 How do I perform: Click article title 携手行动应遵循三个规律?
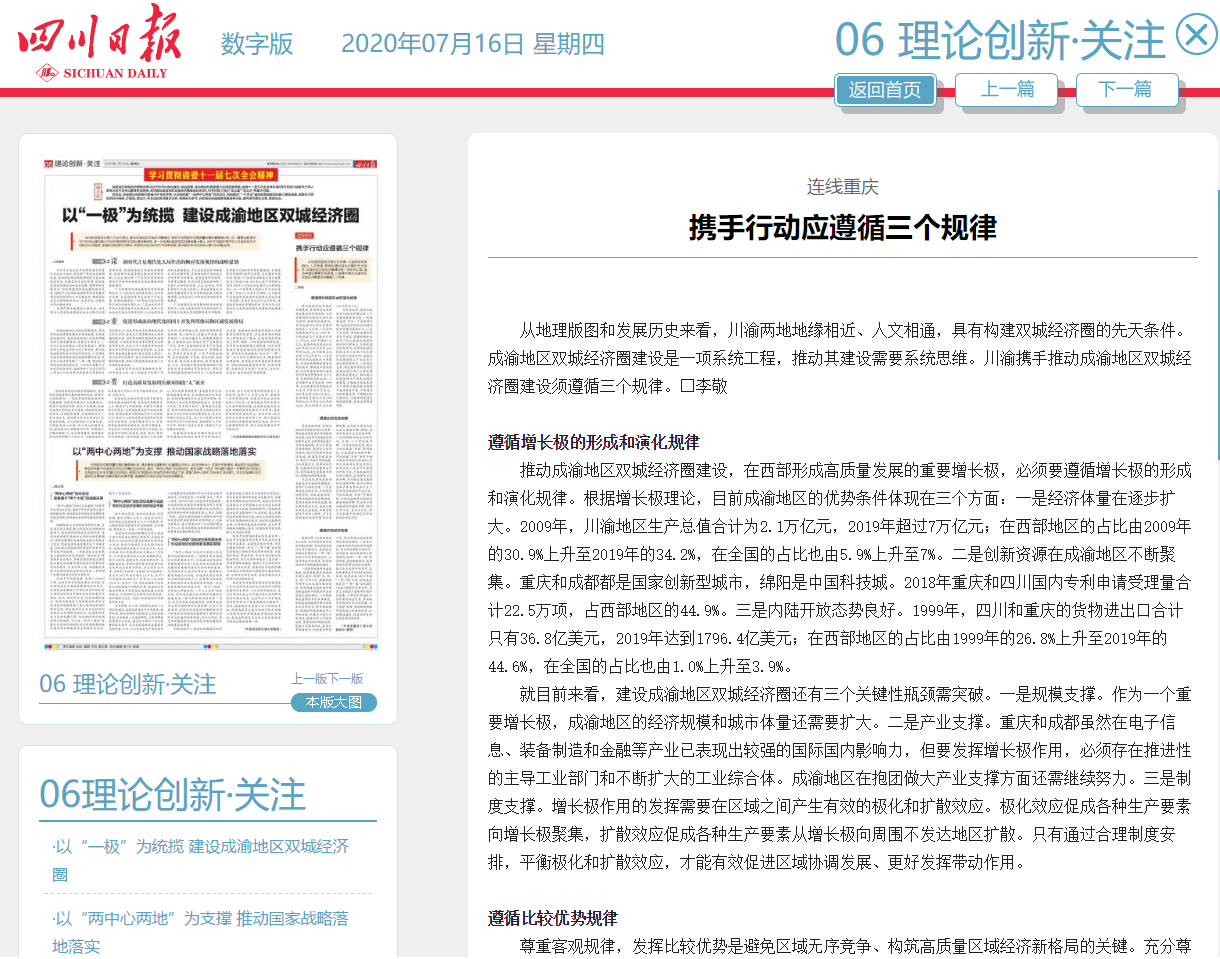click(842, 228)
